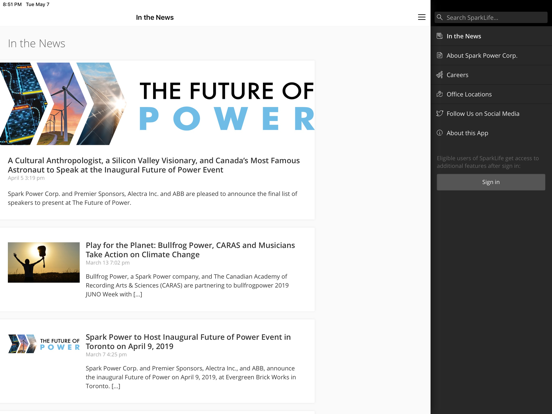Viewport: 552px width, 414px height.
Task: Focus the Search SparkLife field
Action: coord(491,17)
